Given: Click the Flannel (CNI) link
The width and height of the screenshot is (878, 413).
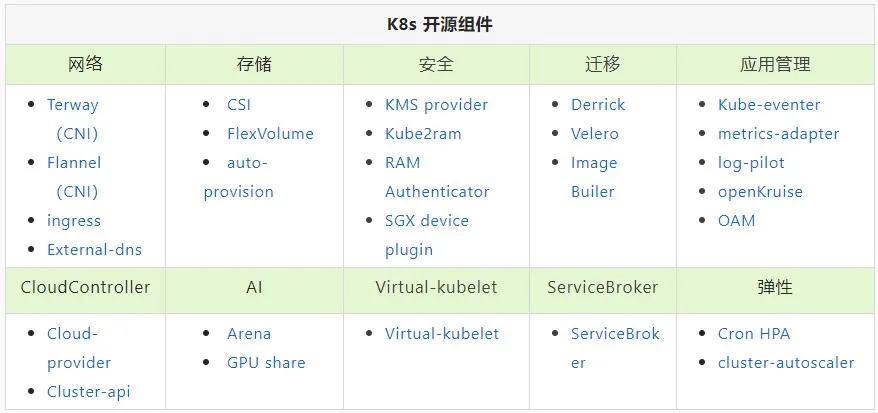Looking at the screenshot, I should click(x=74, y=163).
